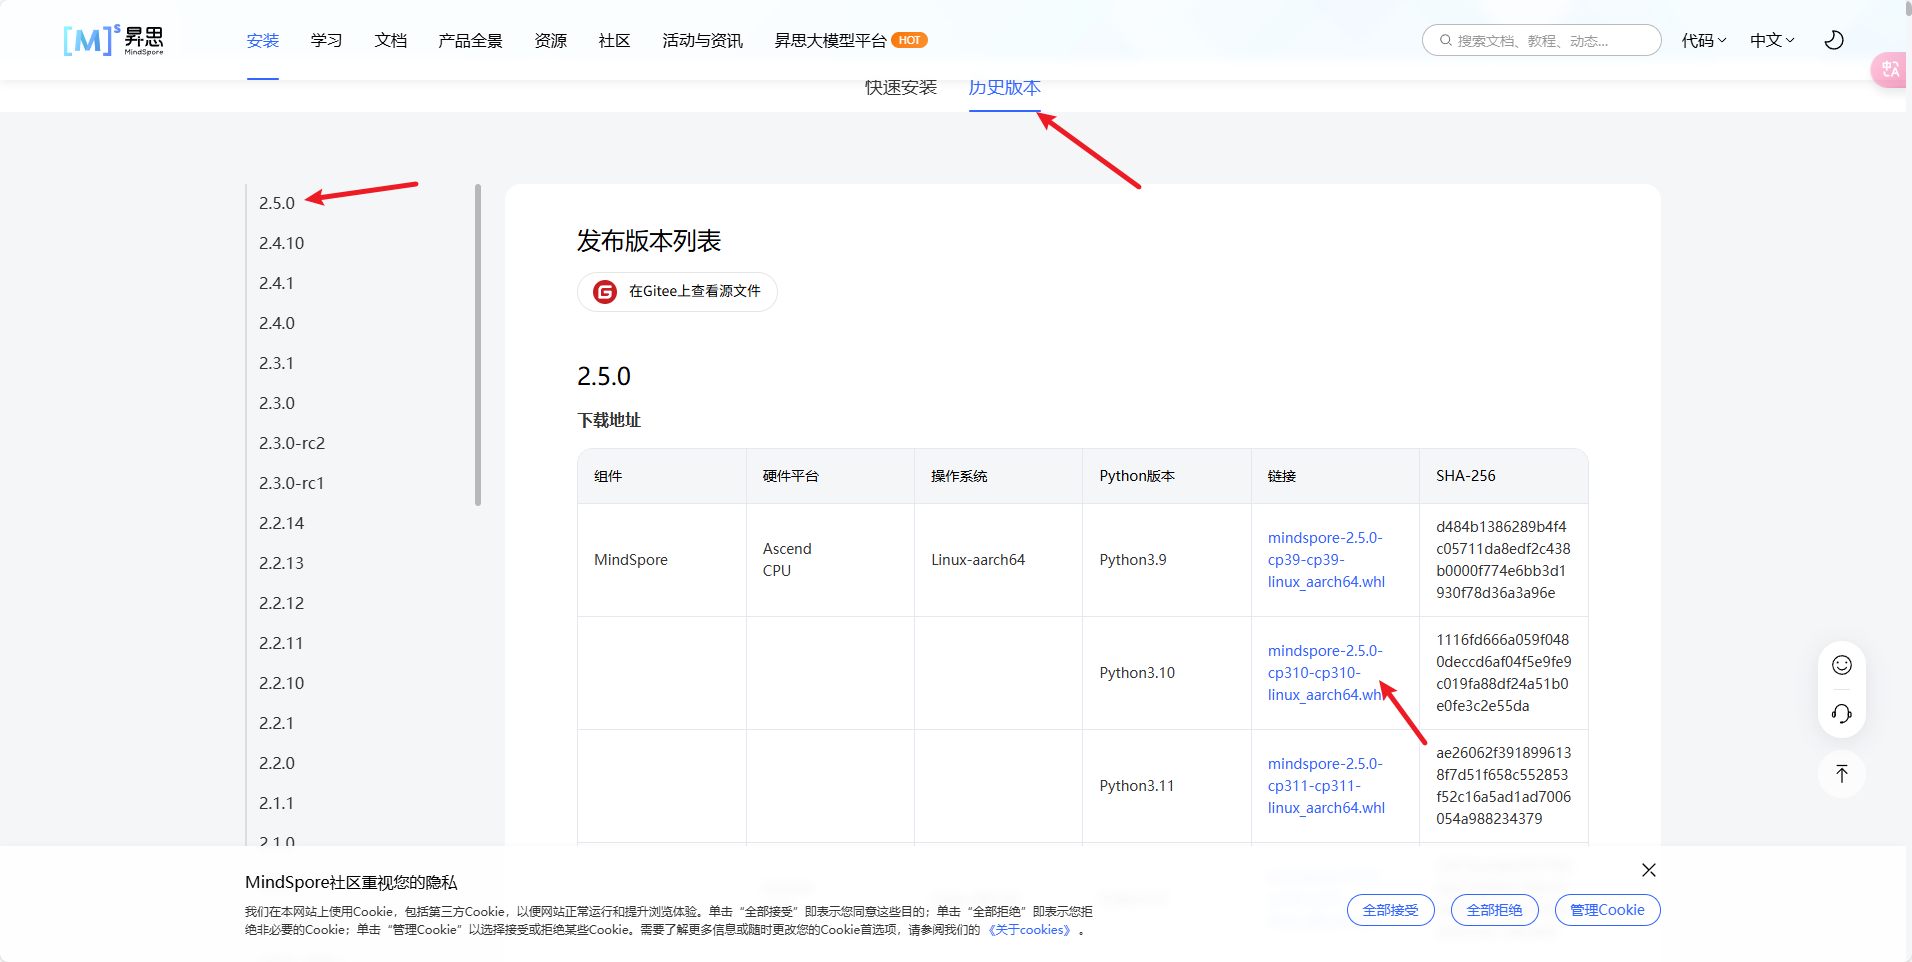Select version 2.2.13 in sidebar

click(282, 563)
